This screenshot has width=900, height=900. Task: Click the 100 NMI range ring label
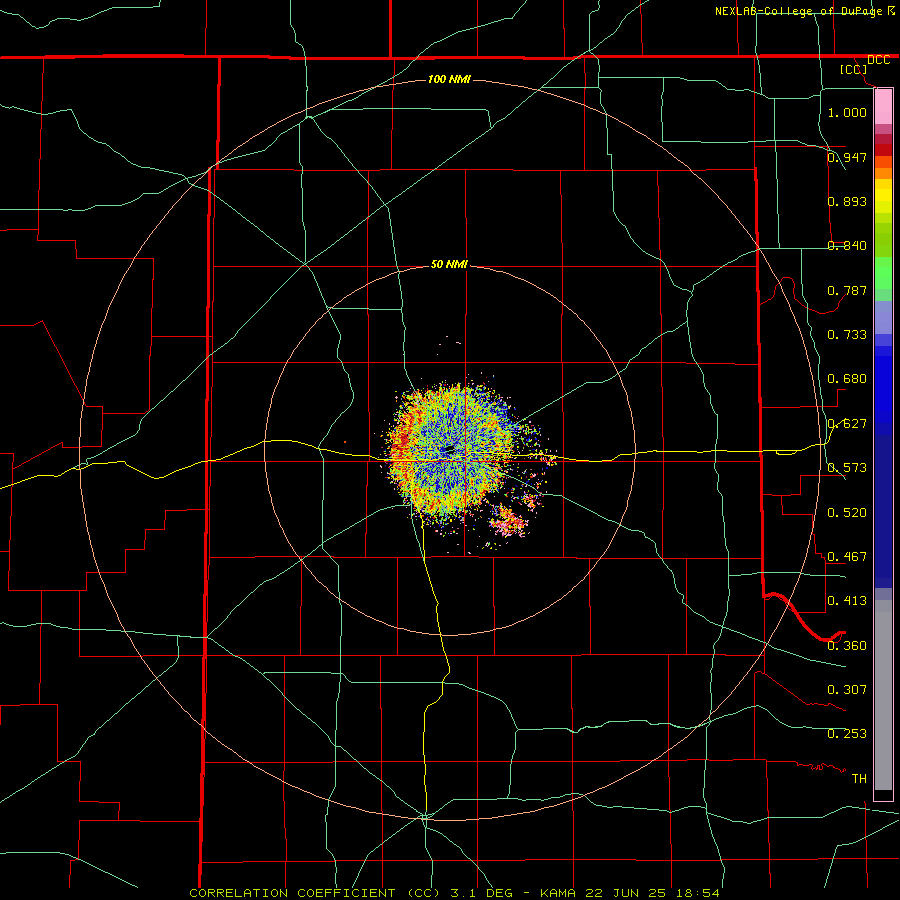click(449, 79)
